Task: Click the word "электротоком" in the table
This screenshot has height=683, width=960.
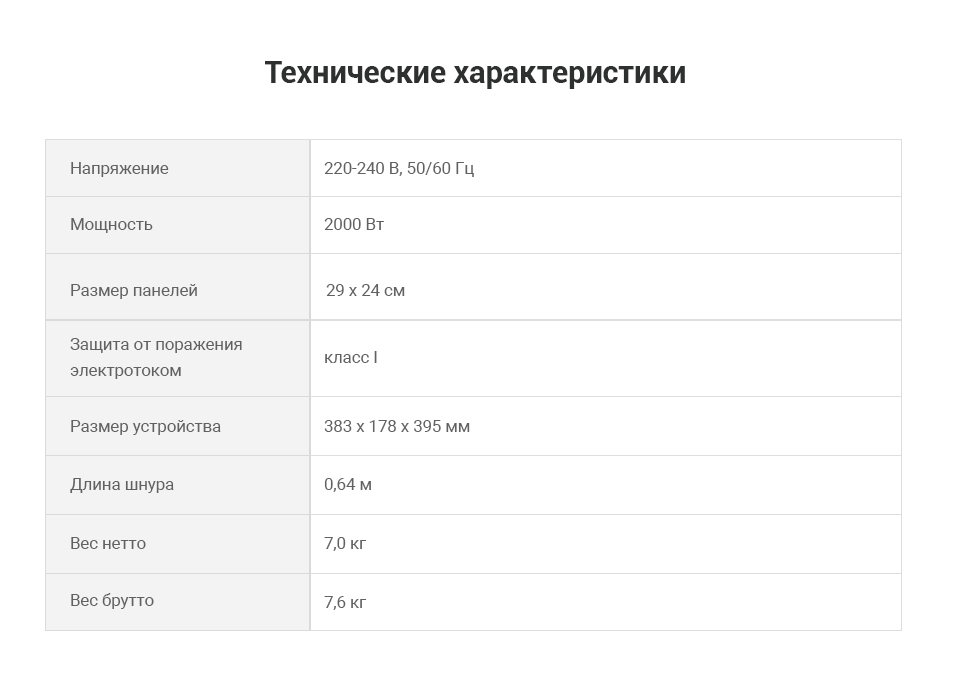Action: pos(126,370)
